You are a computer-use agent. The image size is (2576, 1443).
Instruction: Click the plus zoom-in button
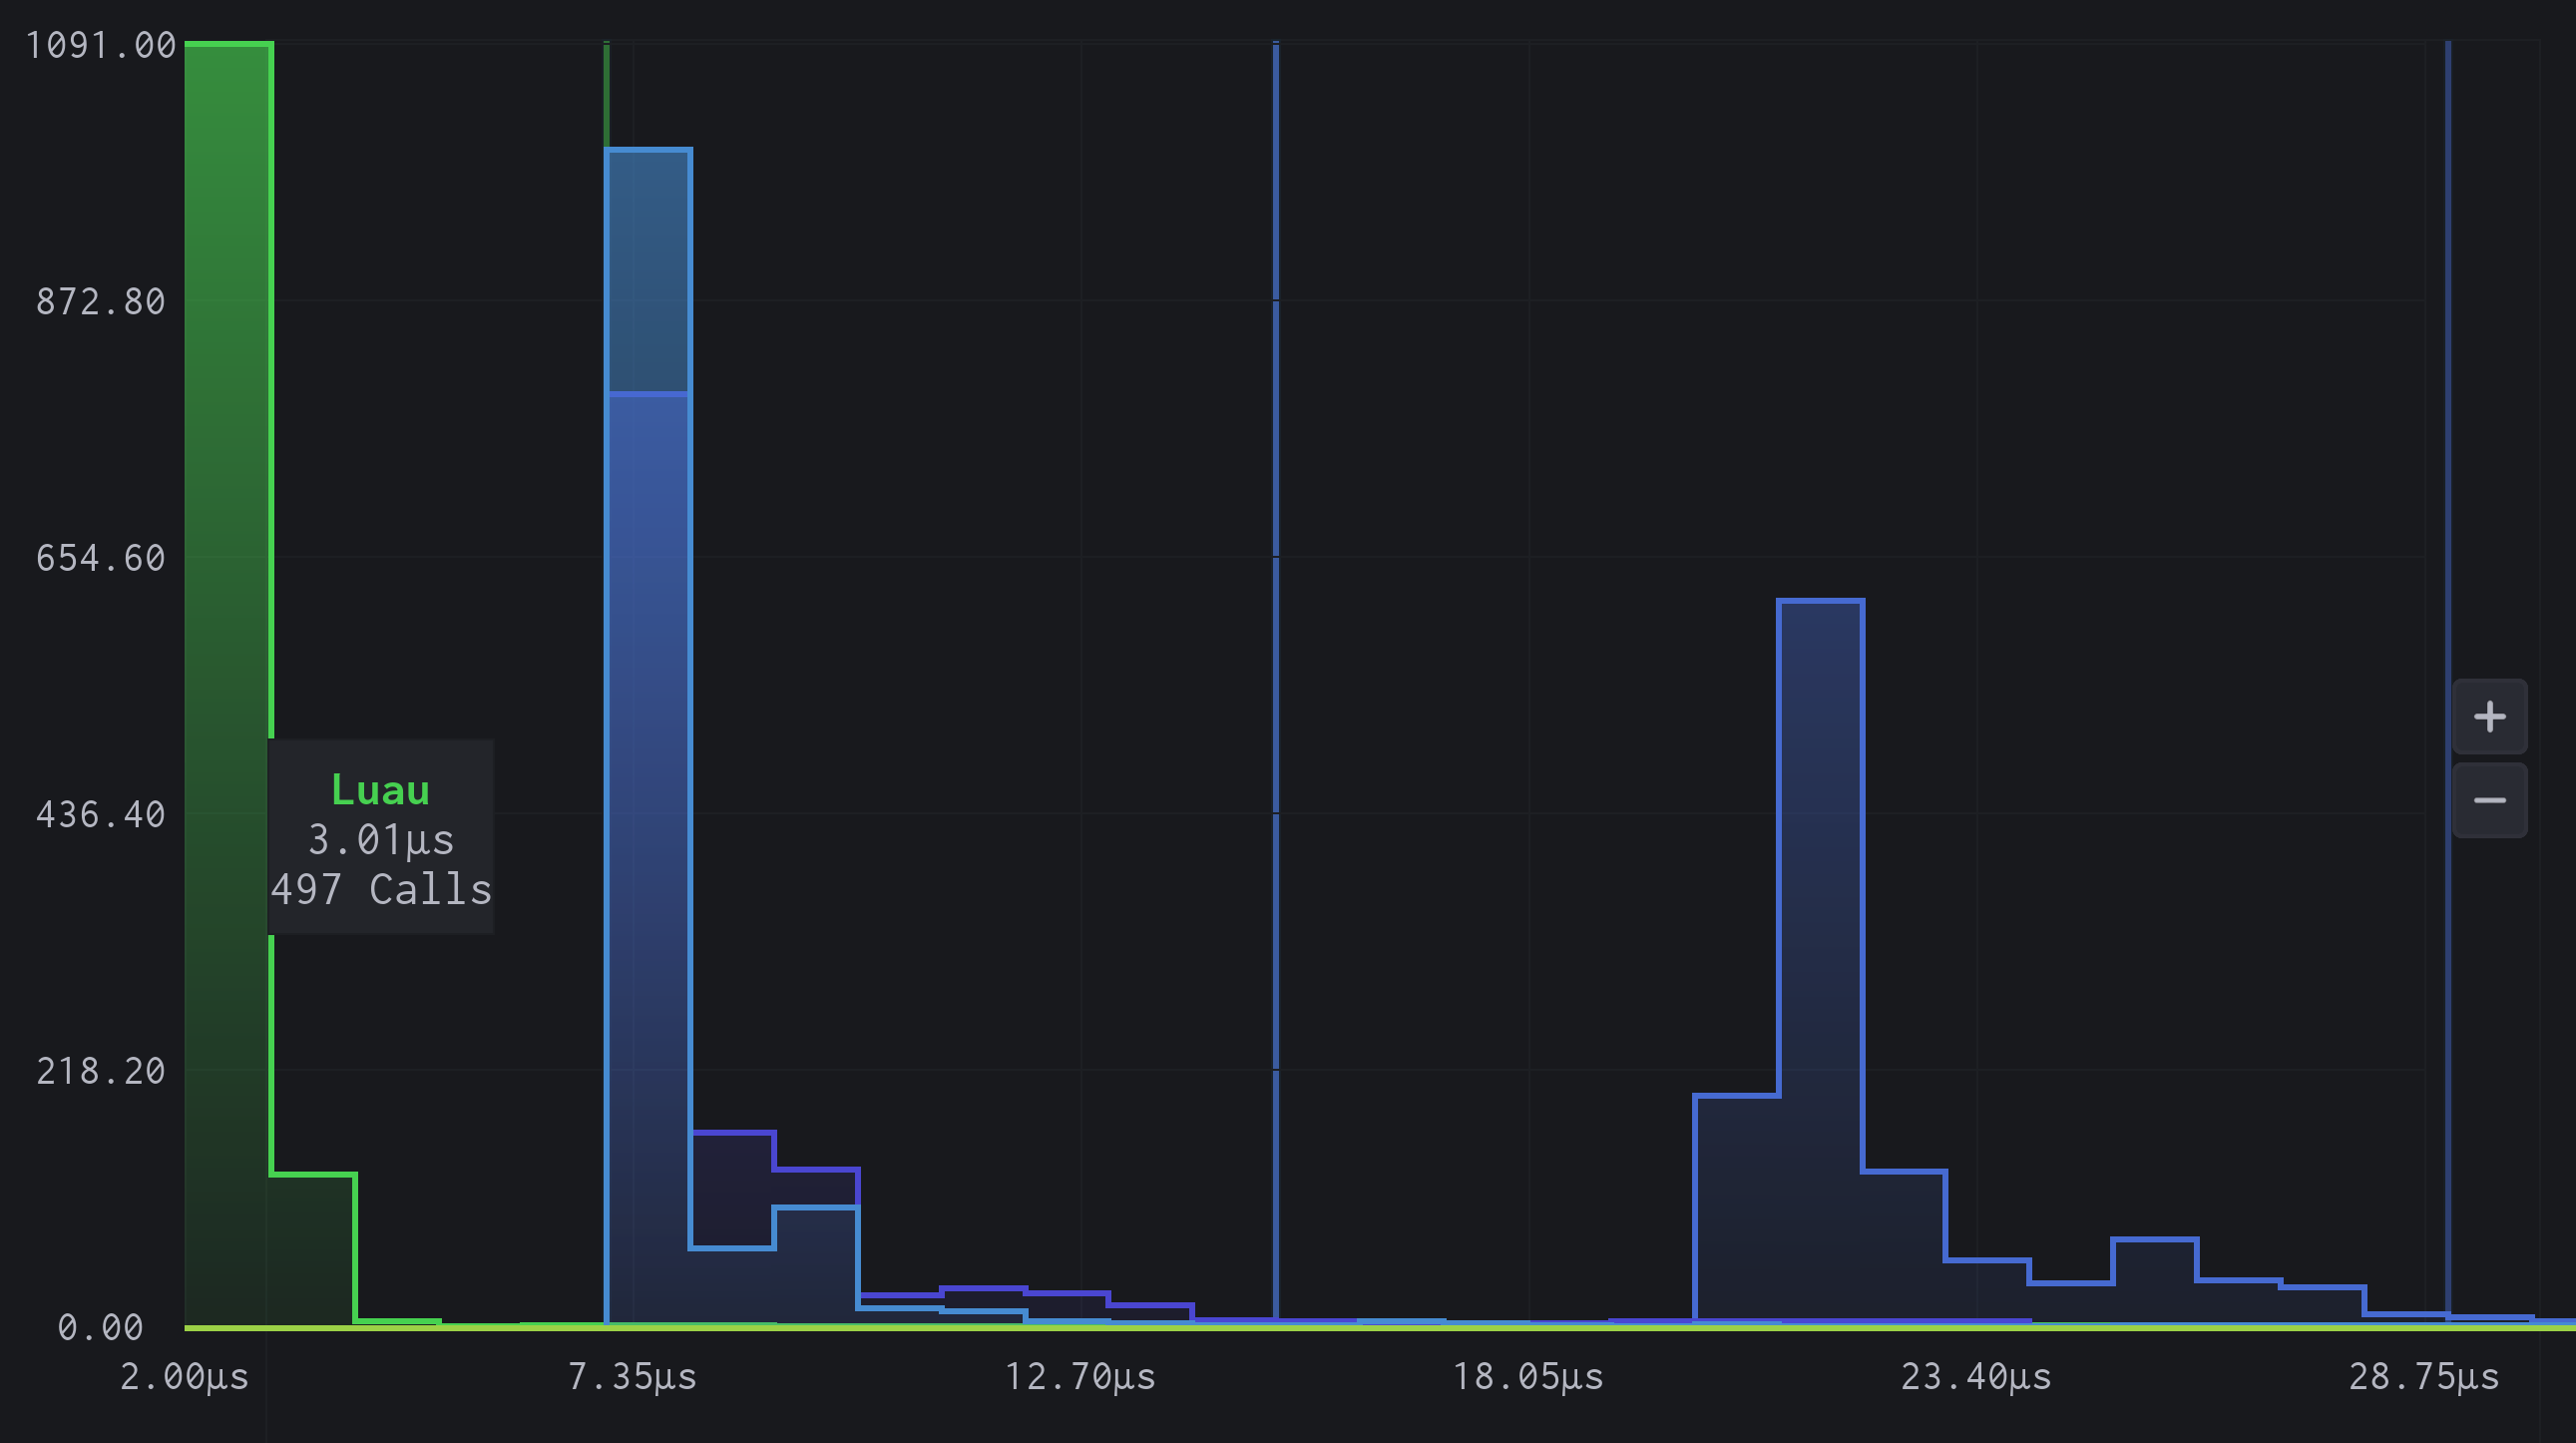pyautogui.click(x=2489, y=716)
